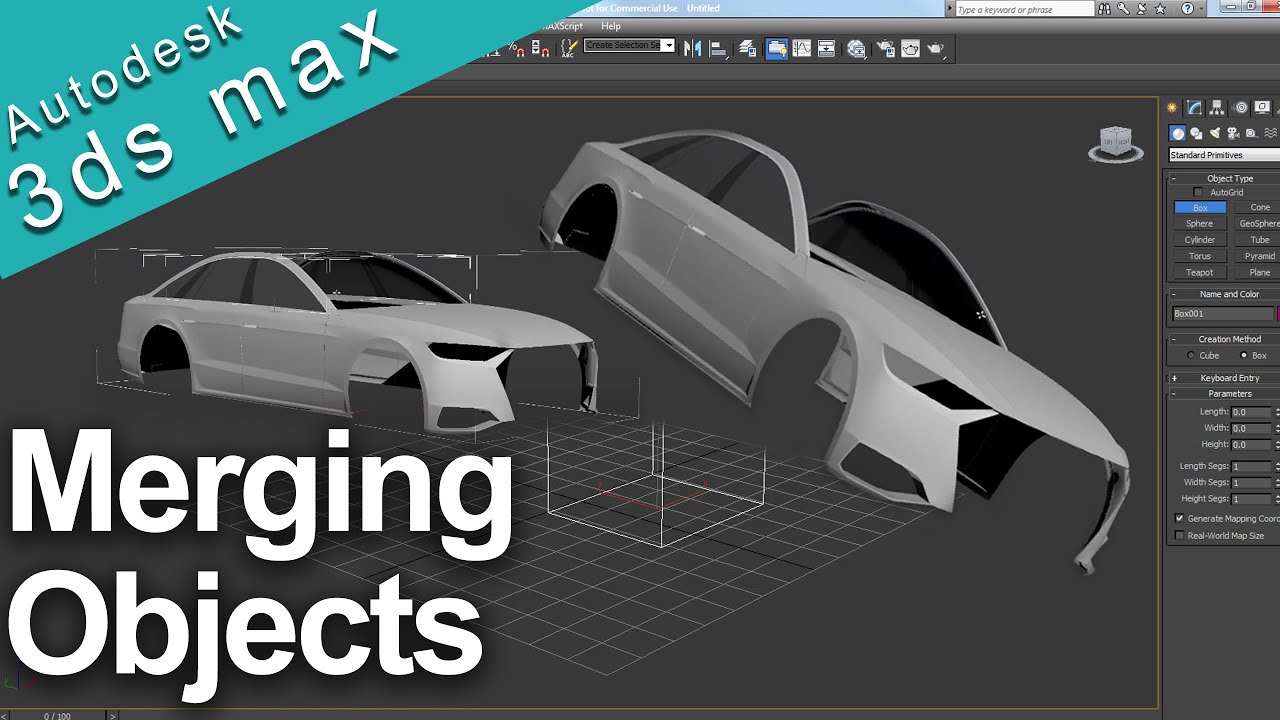1280x720 pixels.
Task: Click the Height Segs value field
Action: [x=1251, y=498]
